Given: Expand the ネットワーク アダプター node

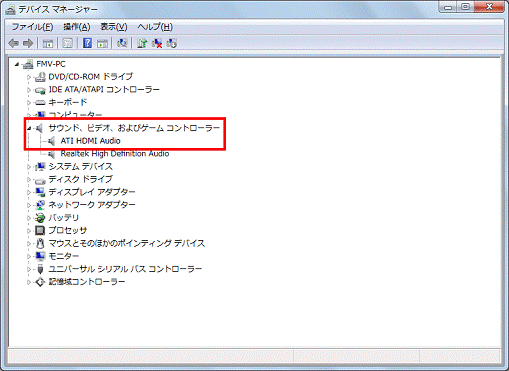Looking at the screenshot, I should point(29,205).
